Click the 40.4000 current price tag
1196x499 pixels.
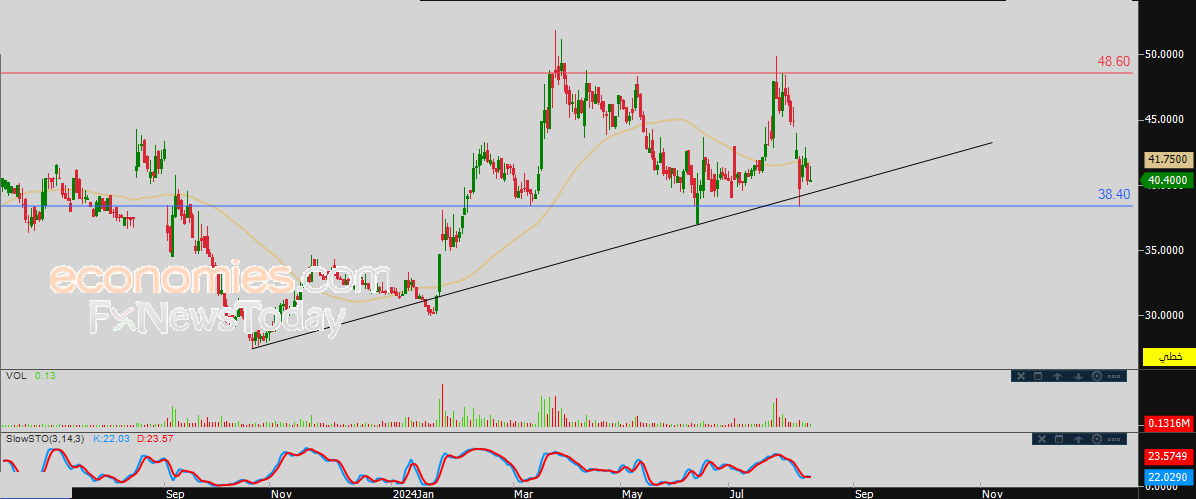click(x=1166, y=181)
